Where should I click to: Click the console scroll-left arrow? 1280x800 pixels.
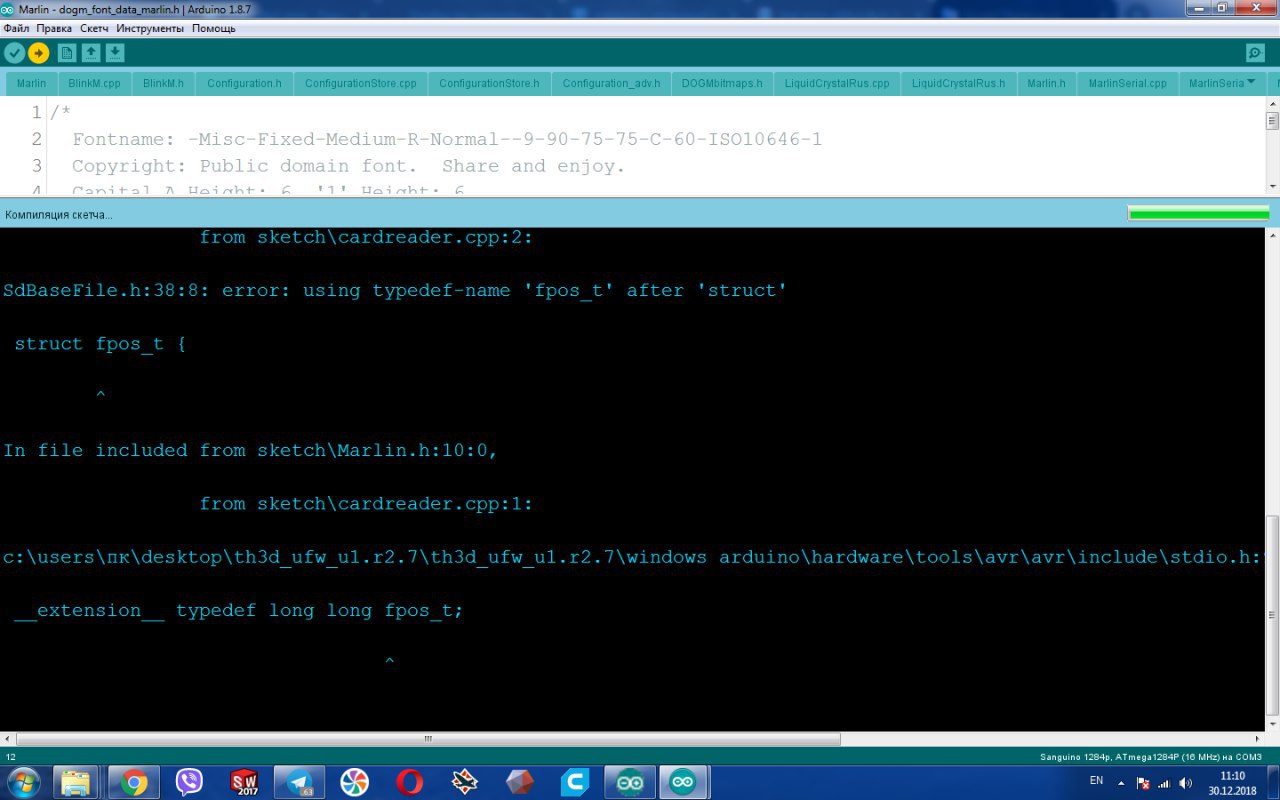pyautogui.click(x=8, y=739)
